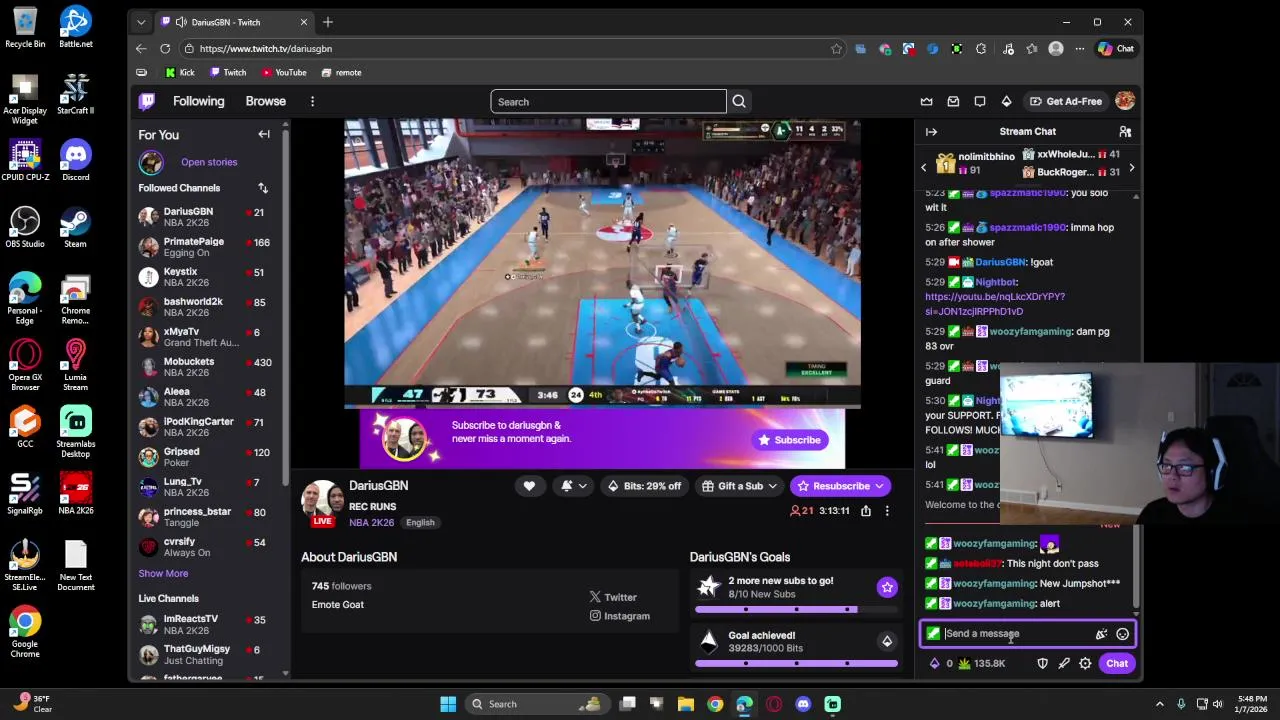Open File Explorer in the taskbar
Screen dimensions: 1280x720
pyautogui.click(x=686, y=704)
